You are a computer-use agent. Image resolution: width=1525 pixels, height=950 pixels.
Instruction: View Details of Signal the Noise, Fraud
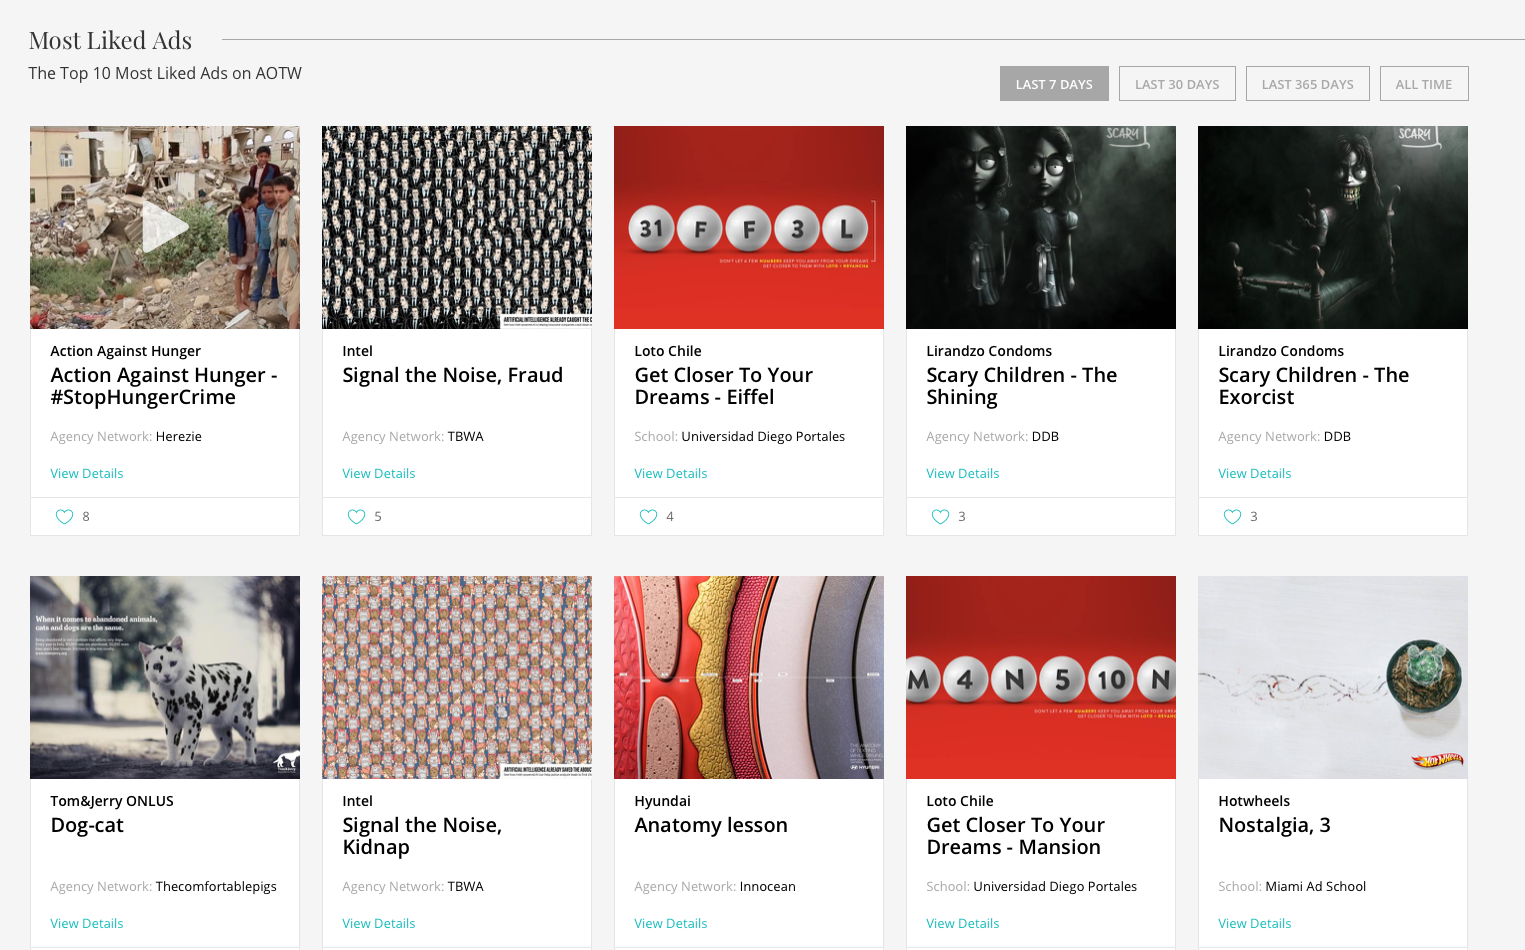379,473
